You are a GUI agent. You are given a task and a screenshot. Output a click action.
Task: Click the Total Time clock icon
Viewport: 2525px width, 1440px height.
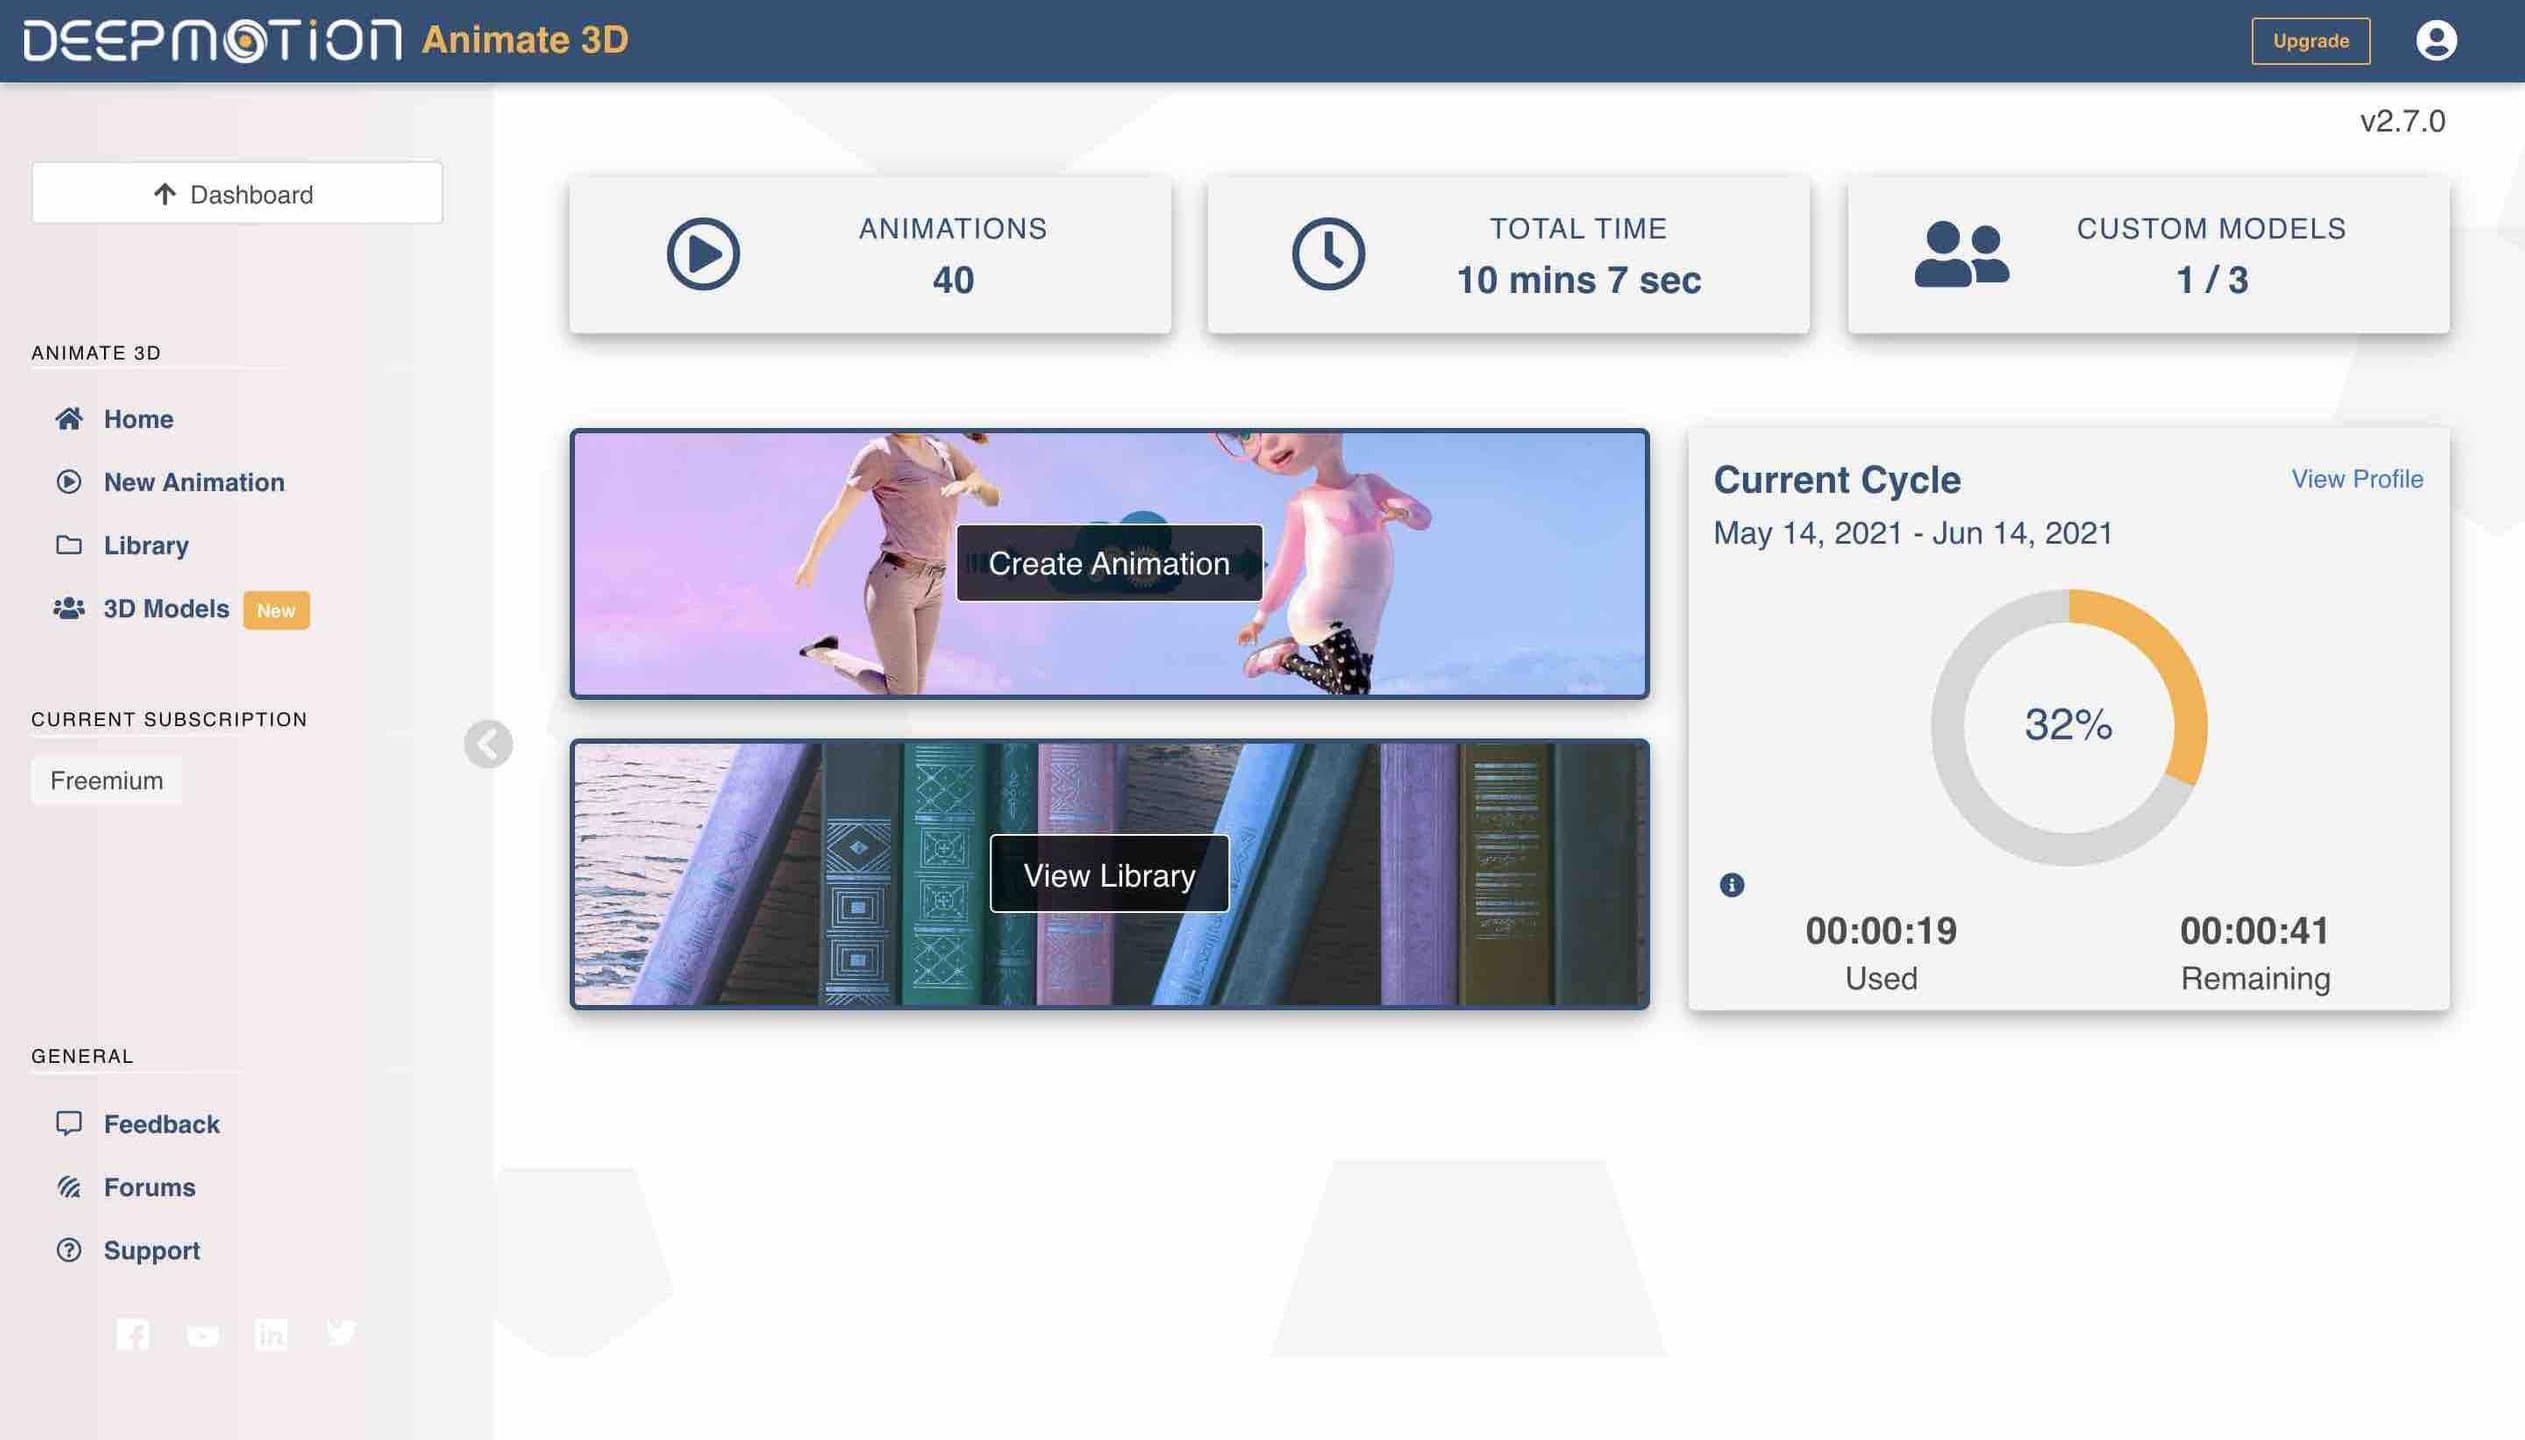pos(1328,254)
